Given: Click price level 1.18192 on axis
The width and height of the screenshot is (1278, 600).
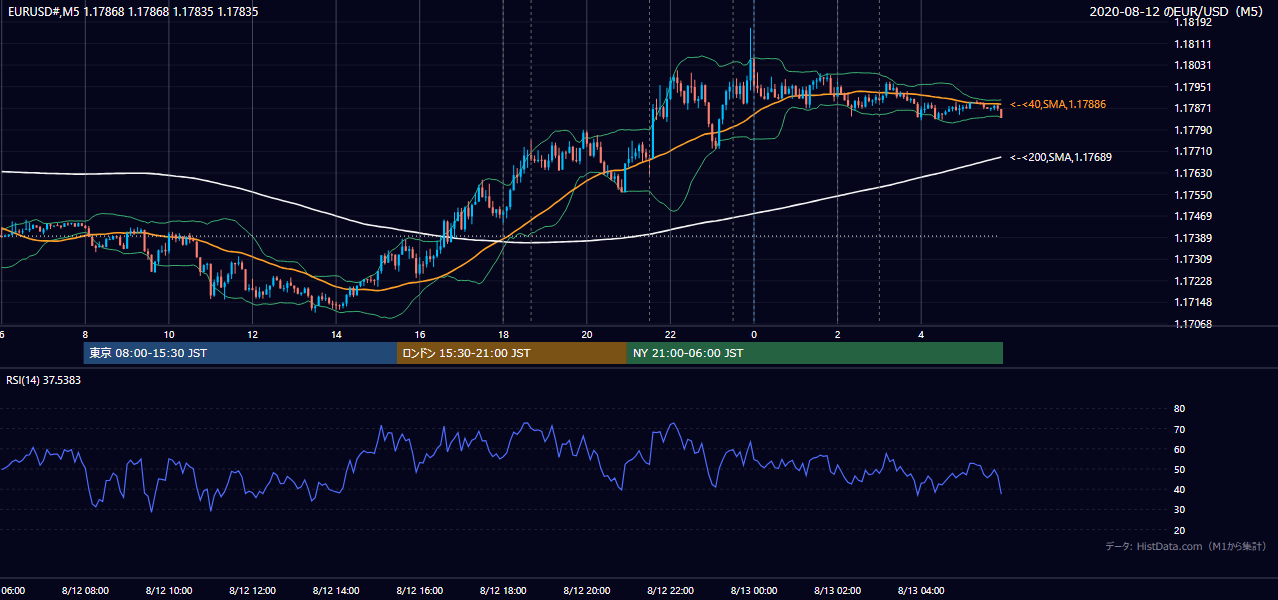Looking at the screenshot, I should click(1193, 22).
